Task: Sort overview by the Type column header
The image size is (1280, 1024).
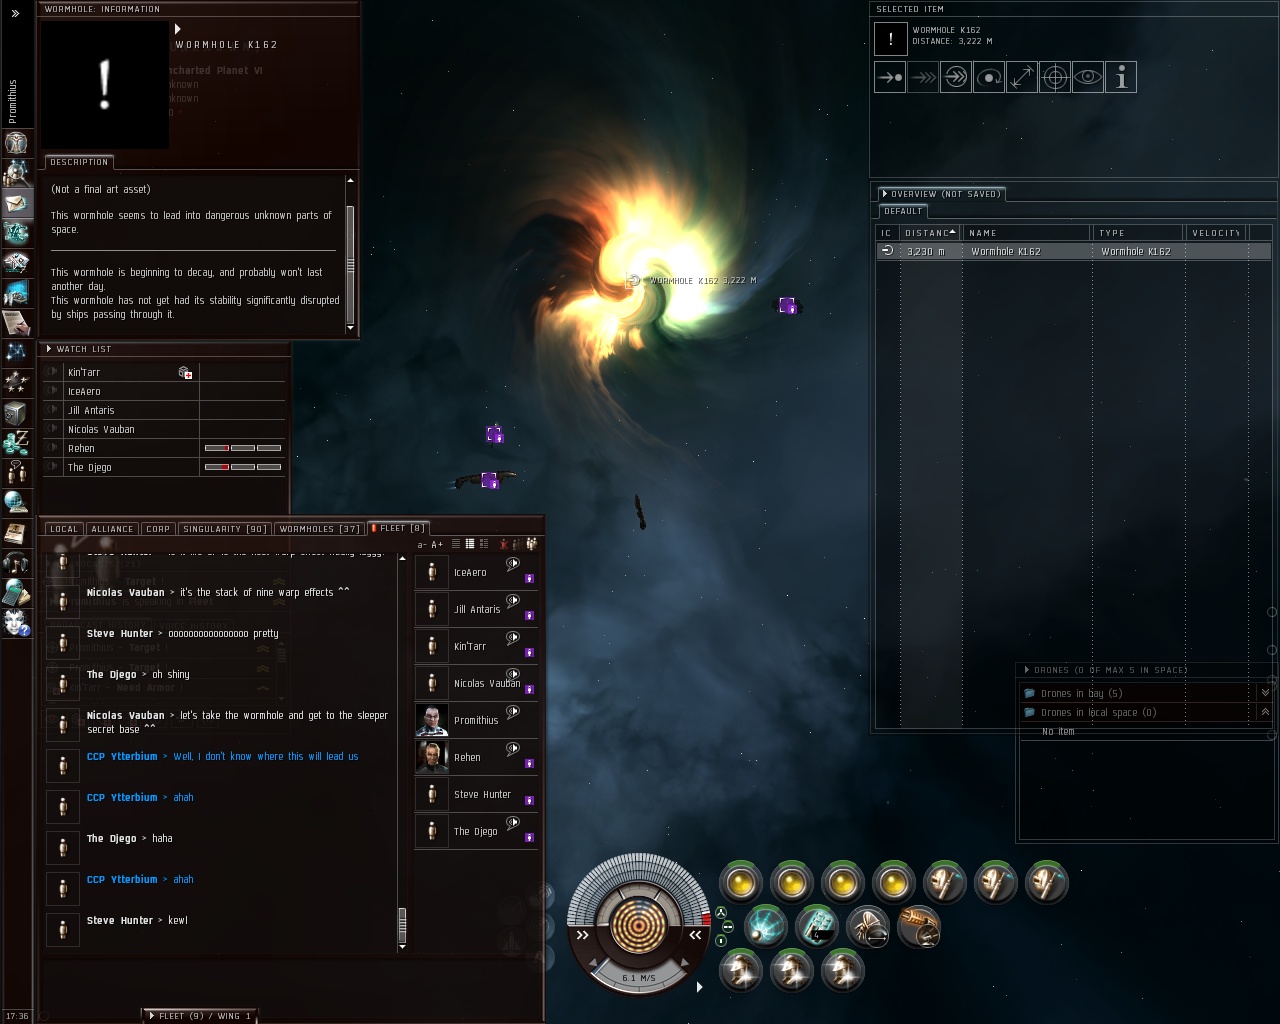Action: [x=1138, y=233]
